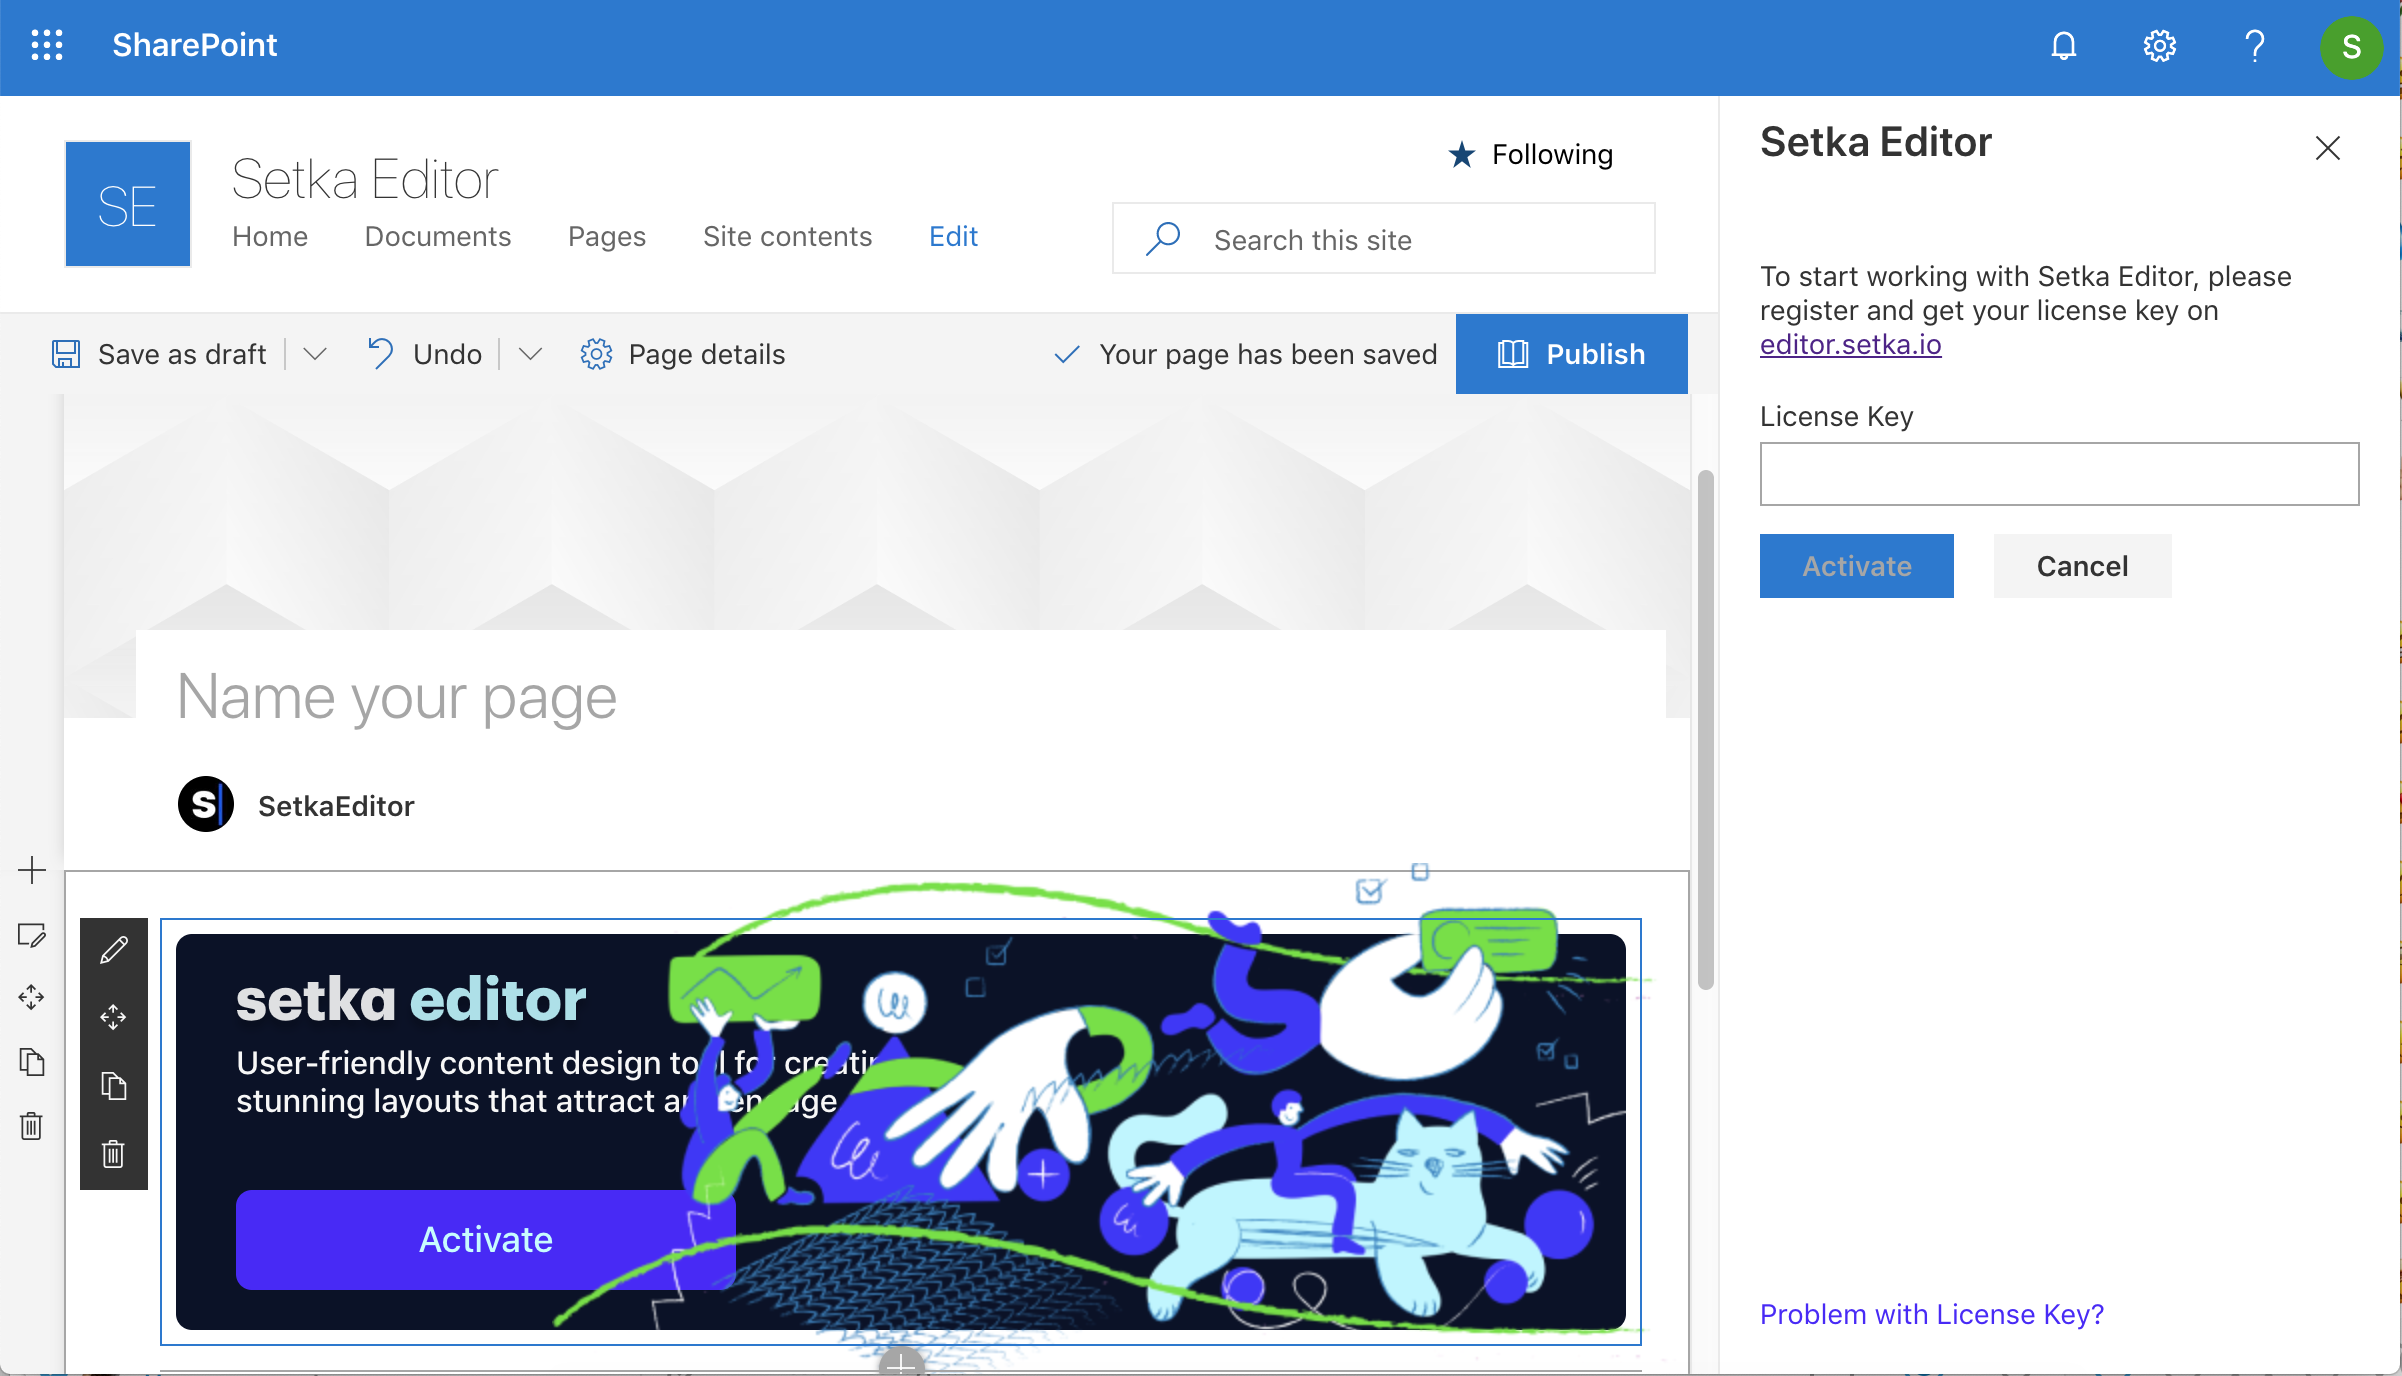Open the Documents navigation item
Screen dimensions: 2402x1376
(438, 237)
